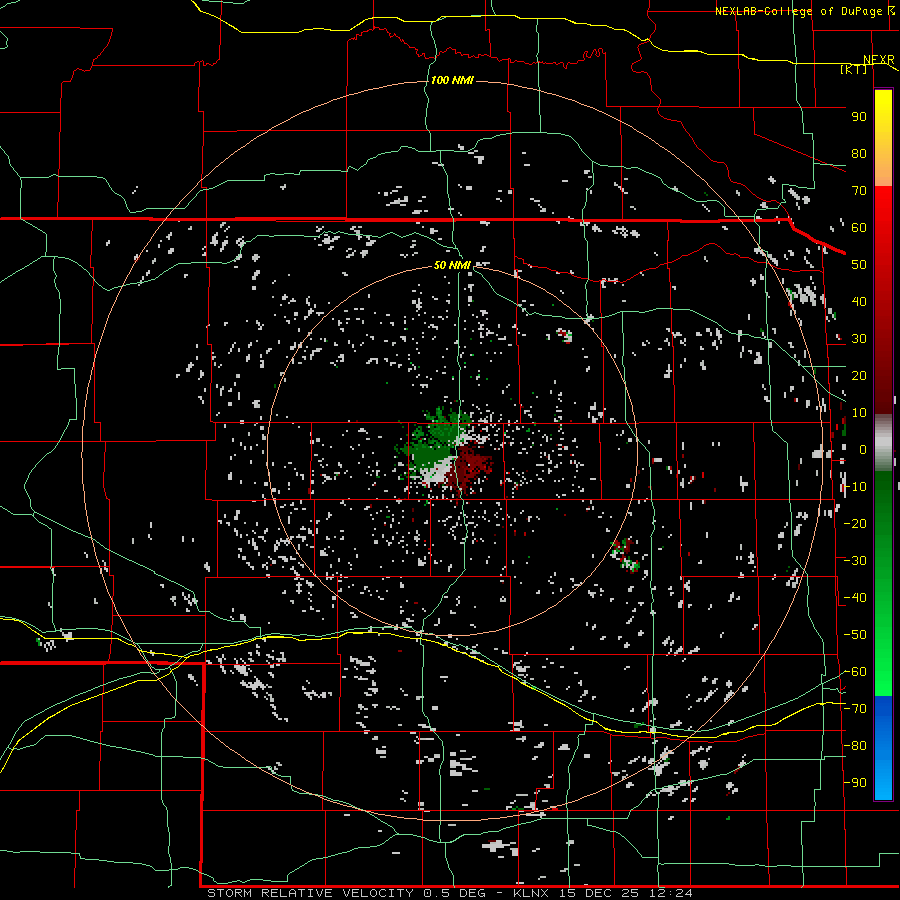
Task: Click "STORM RELATIVE VELOCITY" in the caption
Action: pos(310,893)
